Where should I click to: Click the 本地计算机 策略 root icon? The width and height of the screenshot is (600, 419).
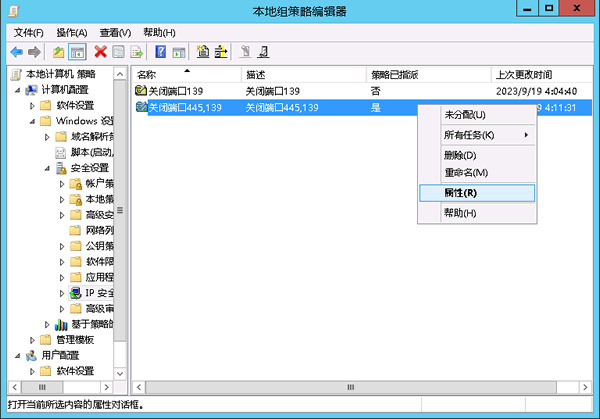click(16, 74)
